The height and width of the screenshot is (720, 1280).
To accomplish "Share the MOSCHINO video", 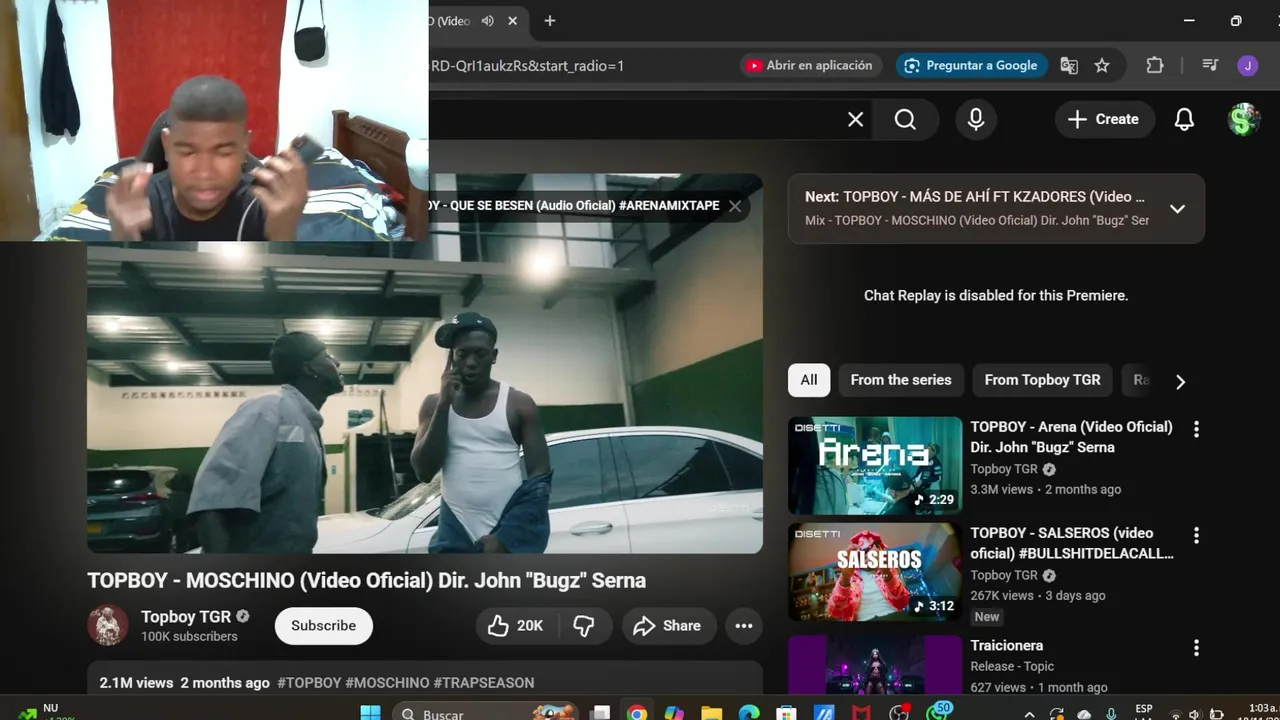I will click(x=669, y=626).
